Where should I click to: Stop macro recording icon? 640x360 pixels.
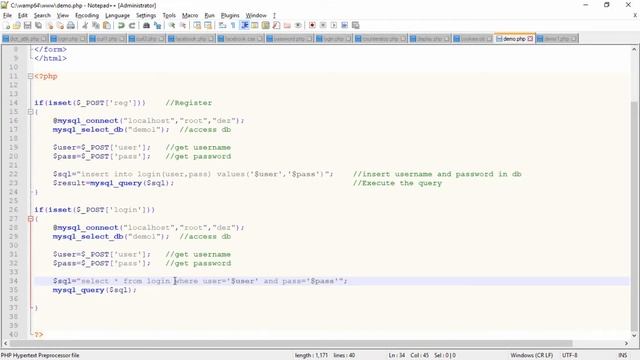click(x=323, y=25)
